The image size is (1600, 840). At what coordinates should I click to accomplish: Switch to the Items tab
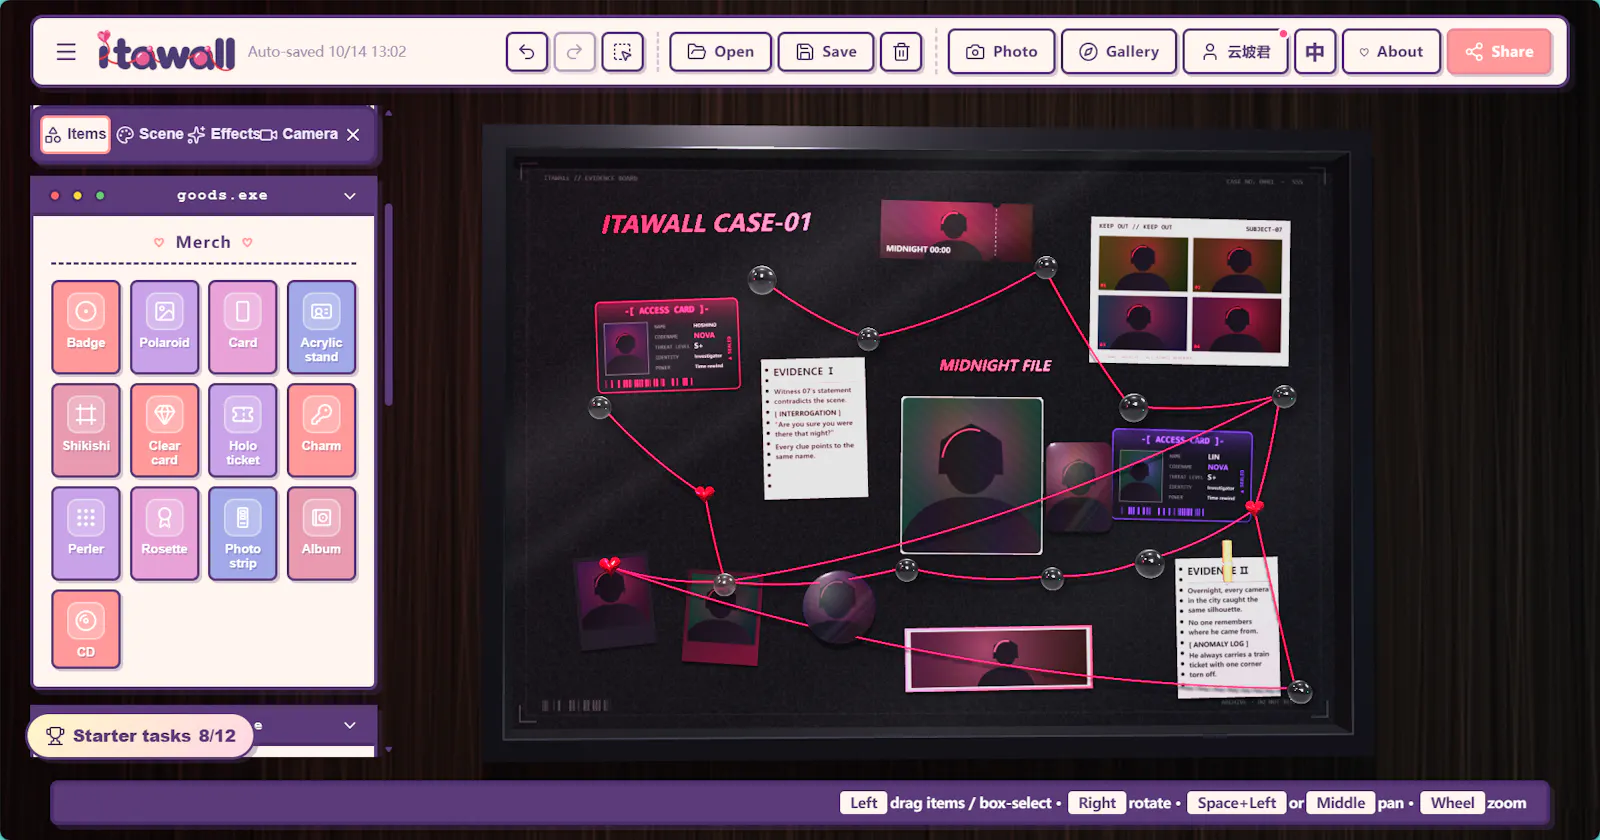click(x=76, y=134)
